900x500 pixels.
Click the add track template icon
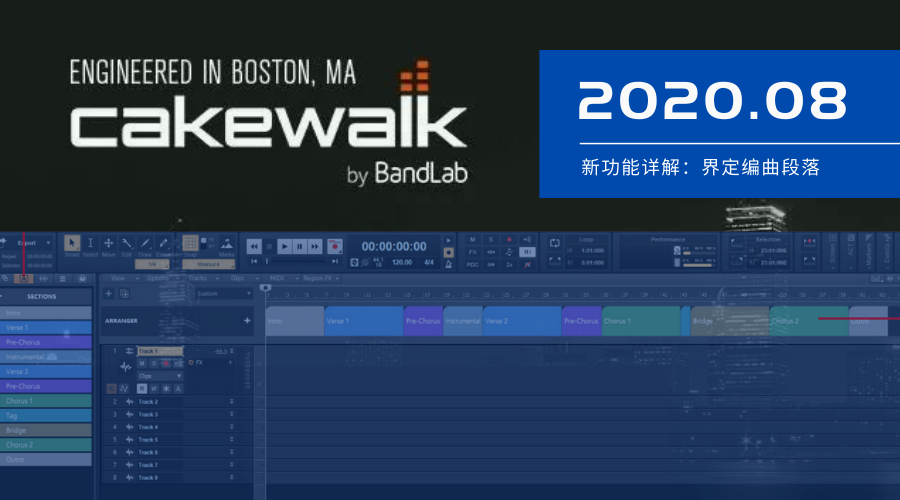125,294
